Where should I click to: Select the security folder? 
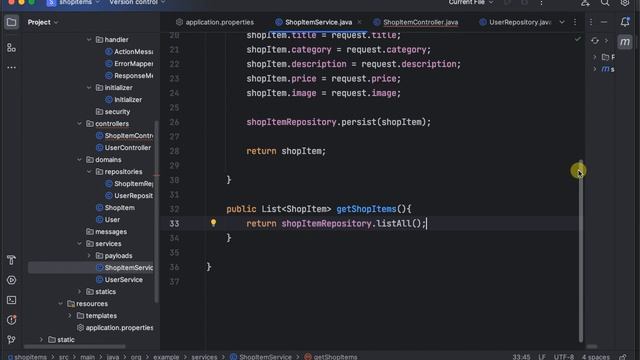pyautogui.click(x=113, y=111)
